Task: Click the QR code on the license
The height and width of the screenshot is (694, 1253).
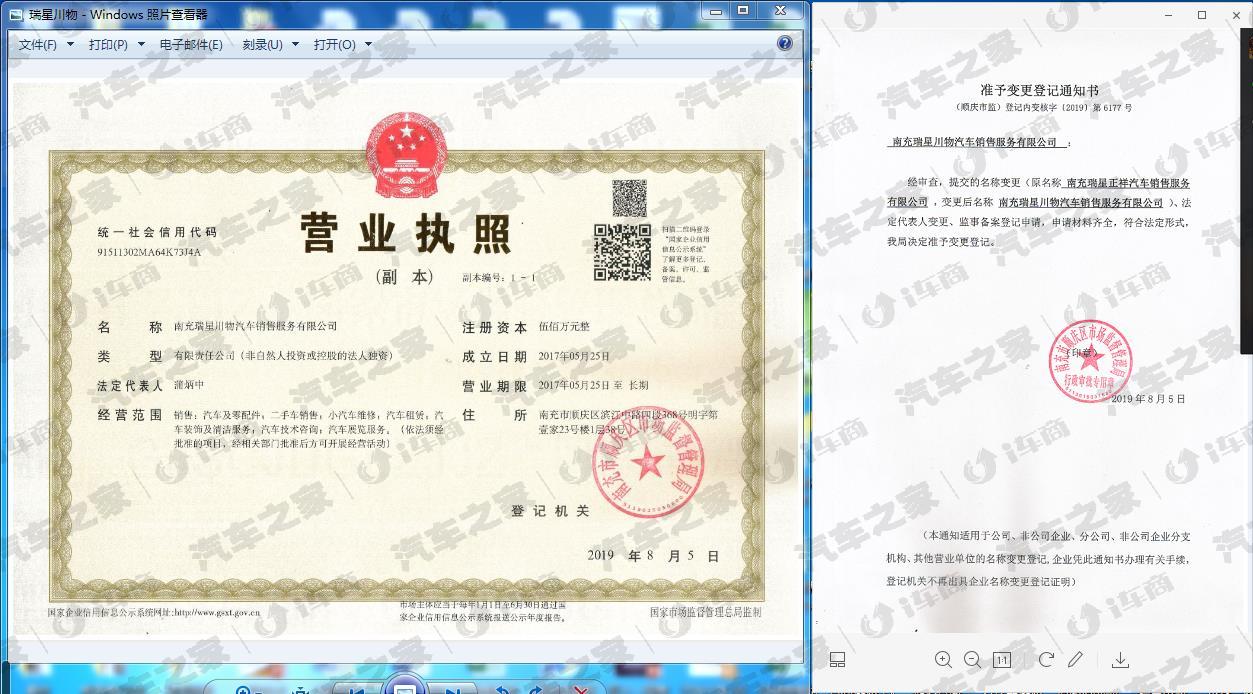Action: (x=623, y=251)
